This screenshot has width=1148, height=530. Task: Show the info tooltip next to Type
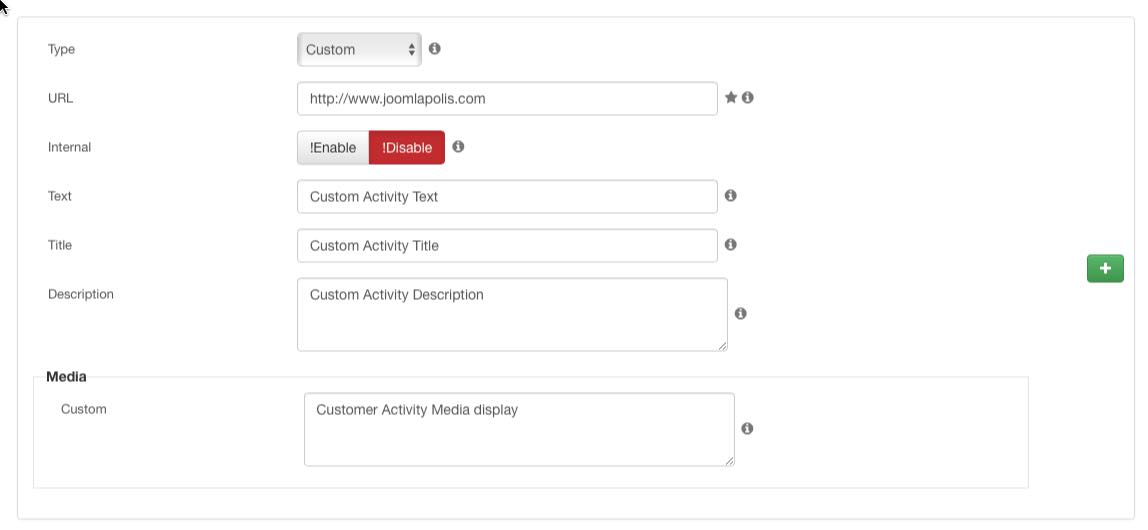(x=434, y=48)
